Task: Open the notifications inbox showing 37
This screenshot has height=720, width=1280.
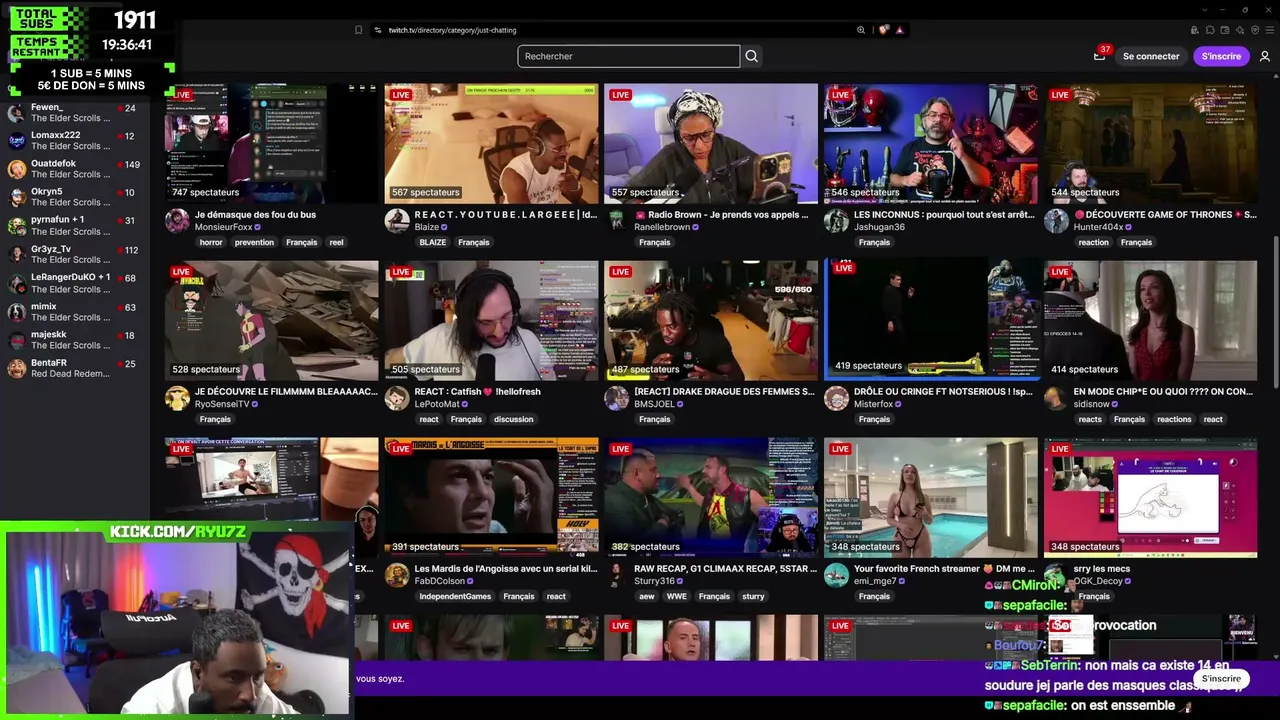Action: click(1100, 55)
